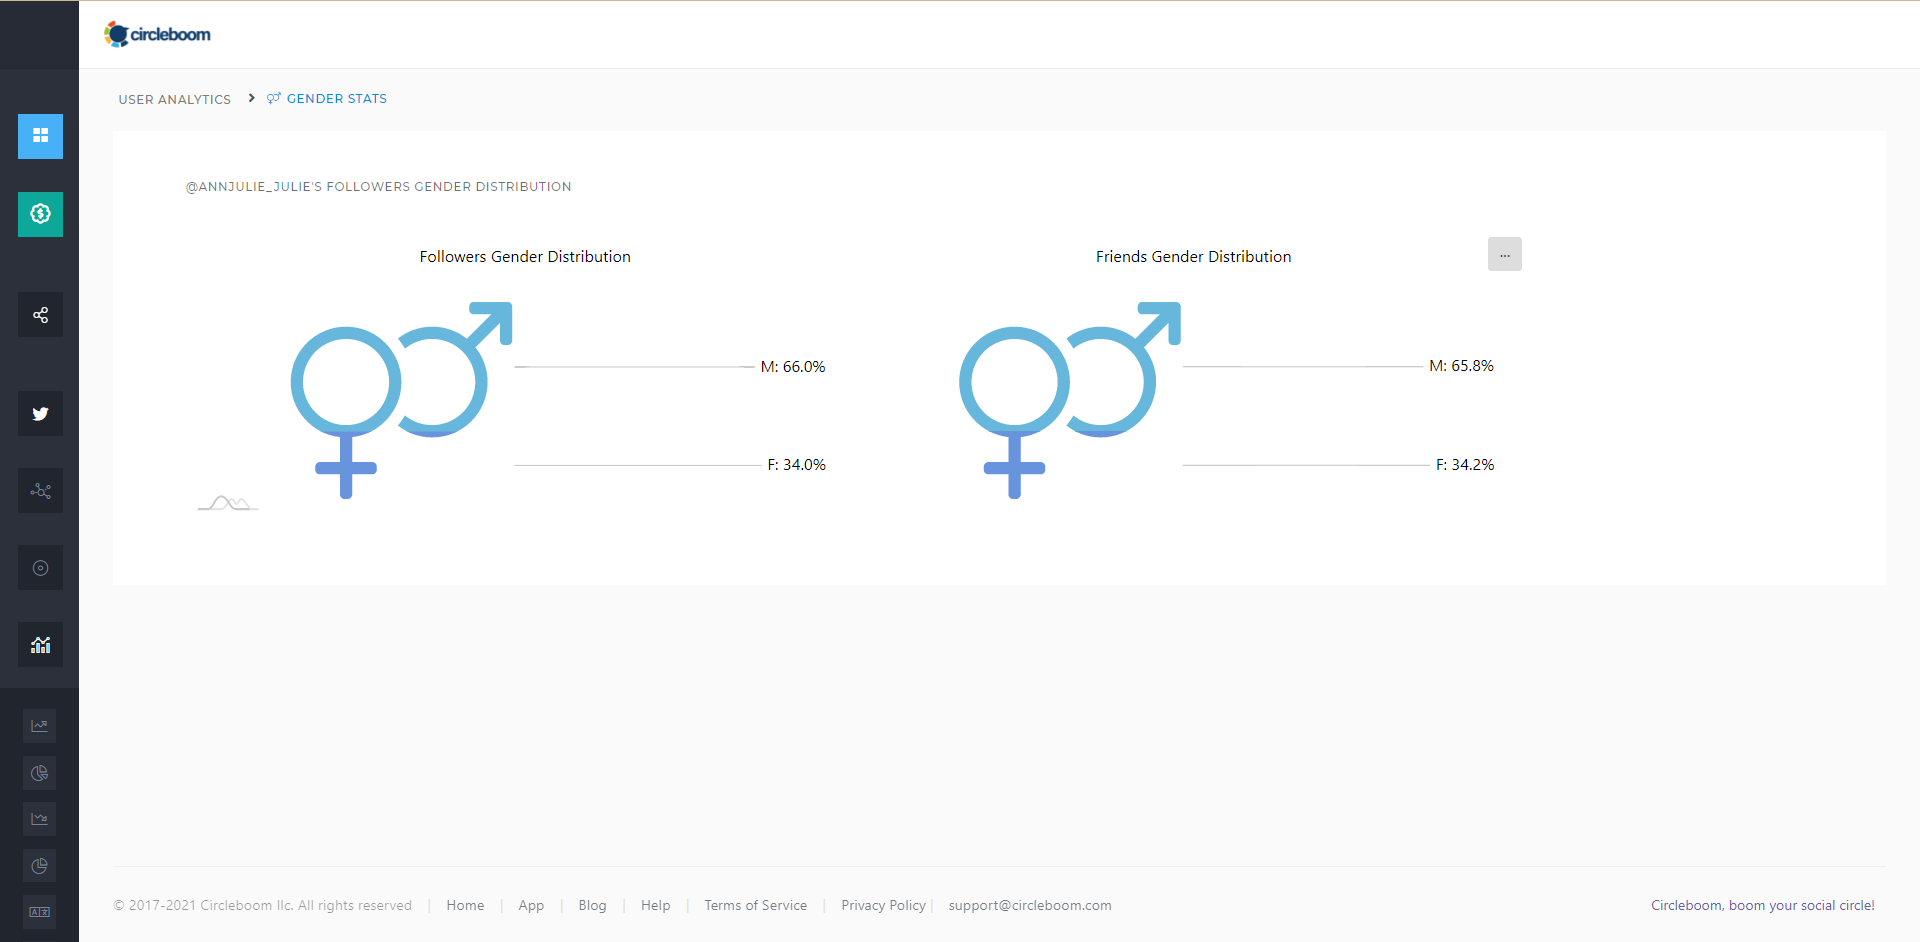Click the support@circleboom.com email link

click(x=1029, y=905)
